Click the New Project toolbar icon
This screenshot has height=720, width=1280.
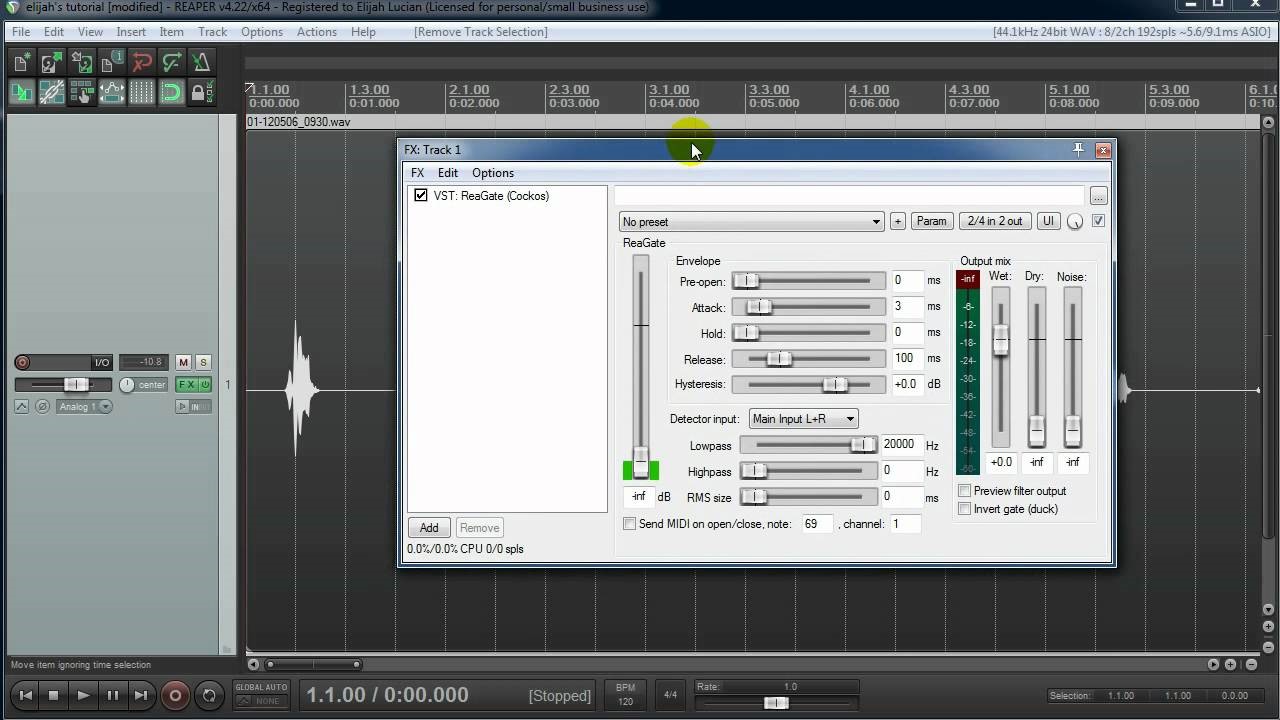tap(22, 62)
